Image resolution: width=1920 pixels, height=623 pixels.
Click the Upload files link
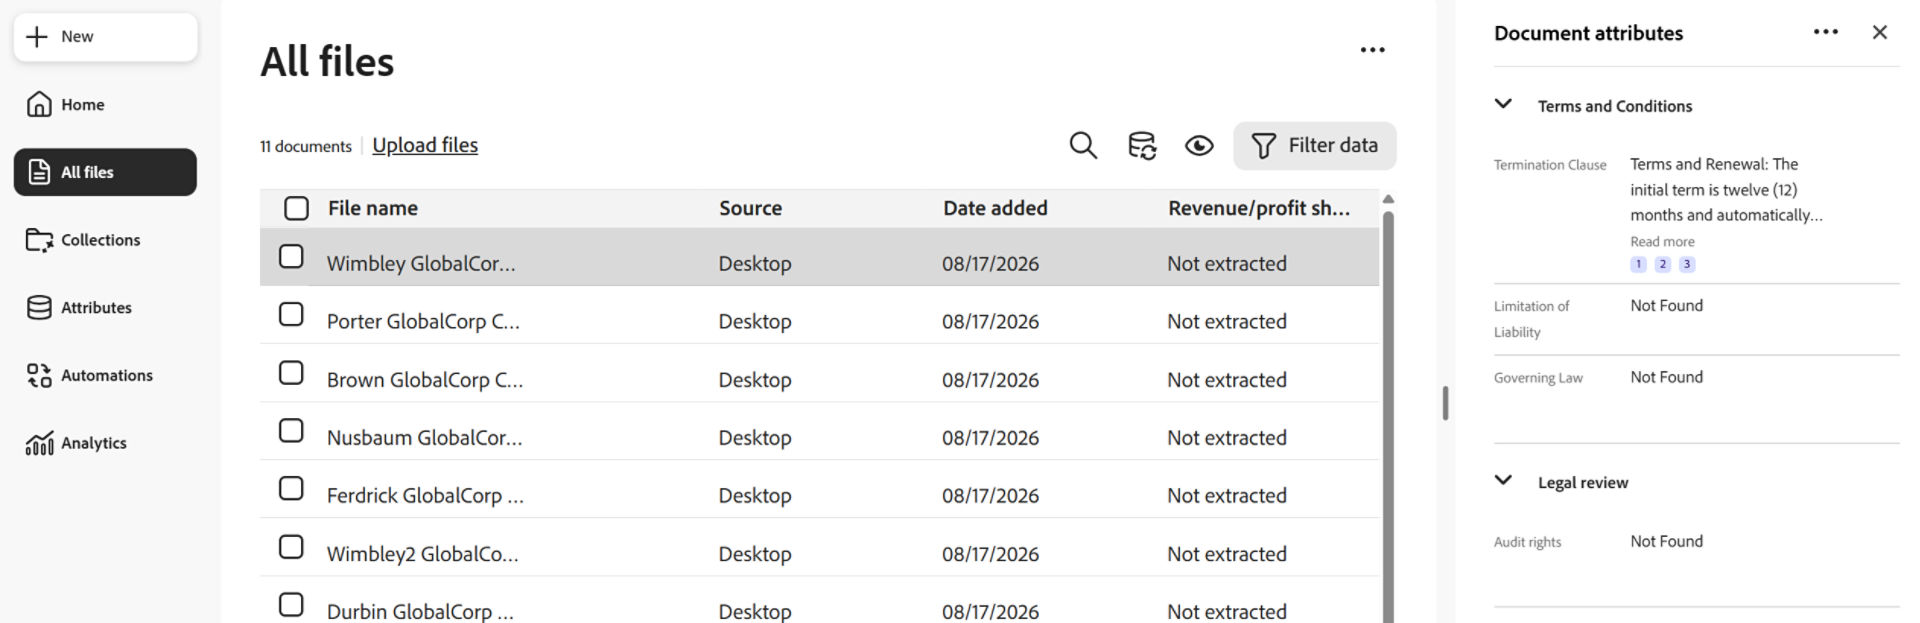coord(425,145)
